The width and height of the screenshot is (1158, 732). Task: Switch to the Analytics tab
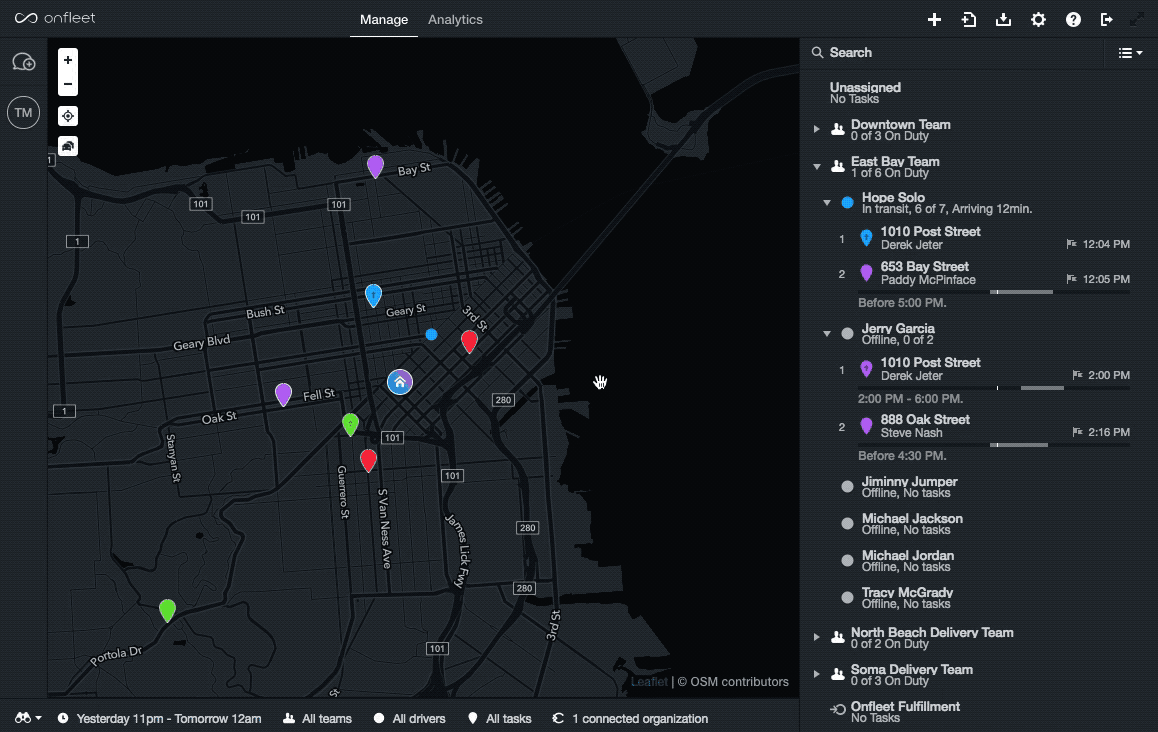pos(455,20)
